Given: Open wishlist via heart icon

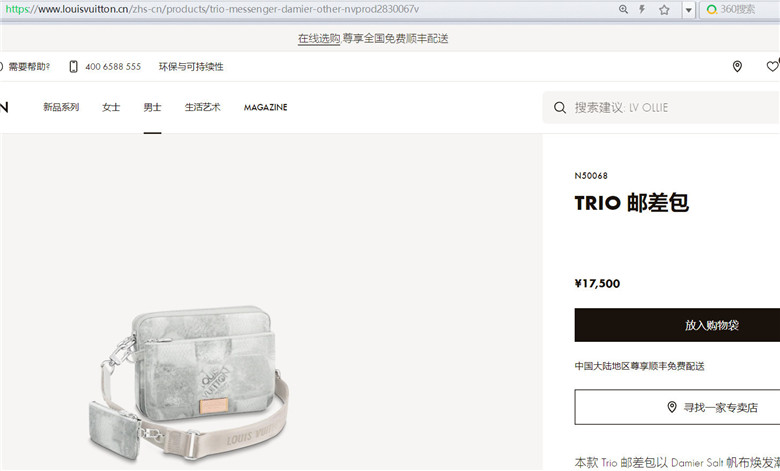Looking at the screenshot, I should click(x=773, y=66).
